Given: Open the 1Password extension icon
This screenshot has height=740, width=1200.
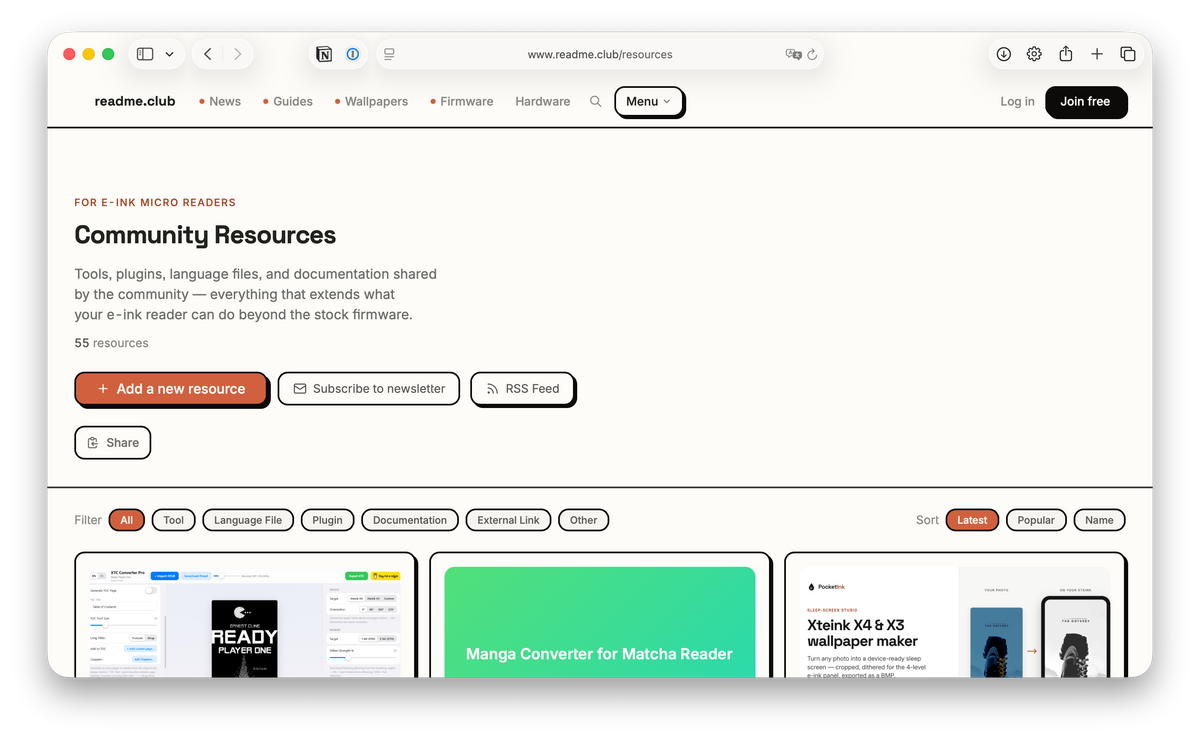Looking at the screenshot, I should [353, 54].
